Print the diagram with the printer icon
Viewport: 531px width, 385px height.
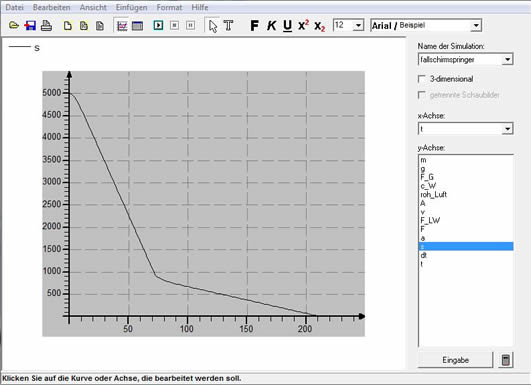coord(46,25)
